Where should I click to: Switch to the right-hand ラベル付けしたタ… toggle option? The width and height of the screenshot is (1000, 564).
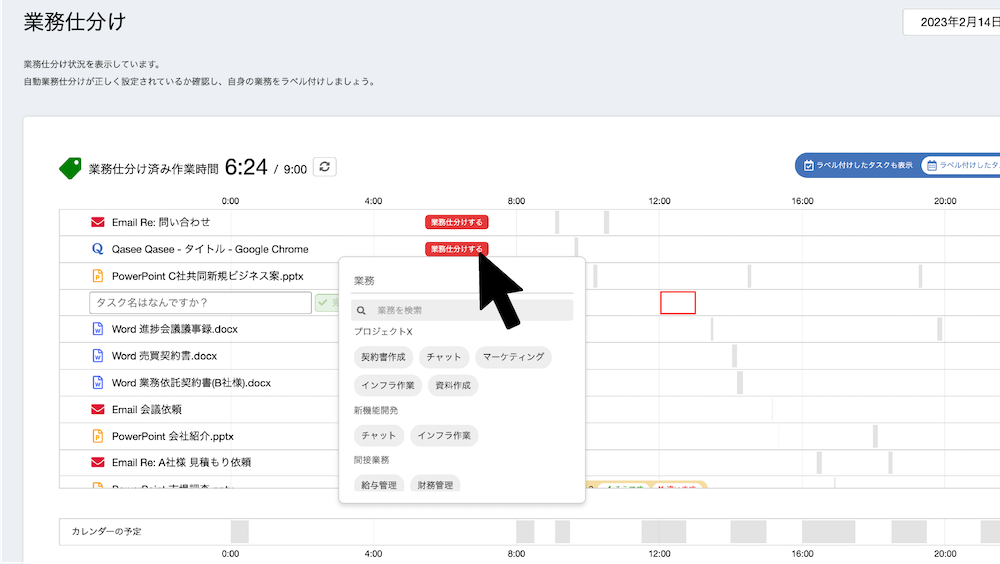961,166
